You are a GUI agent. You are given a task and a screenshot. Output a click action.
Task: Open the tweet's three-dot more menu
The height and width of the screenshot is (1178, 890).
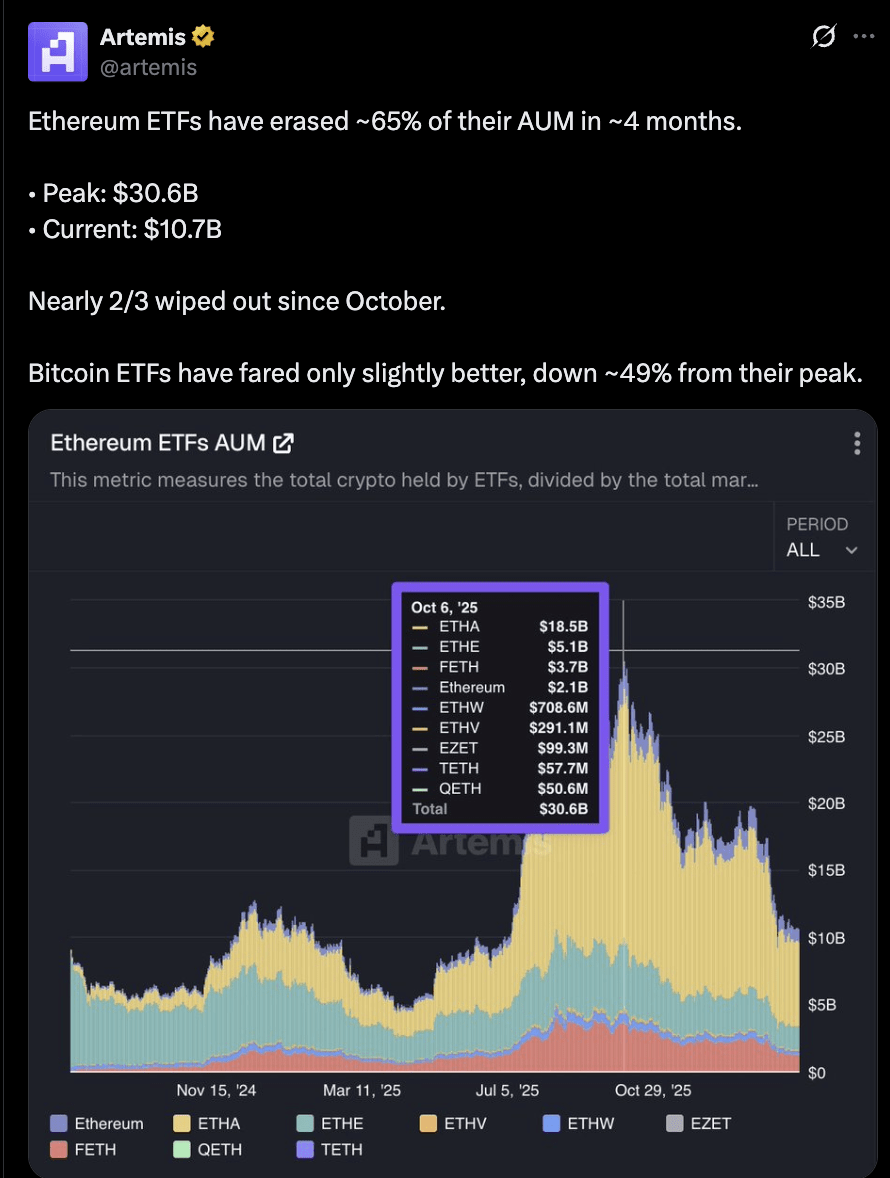pos(864,36)
